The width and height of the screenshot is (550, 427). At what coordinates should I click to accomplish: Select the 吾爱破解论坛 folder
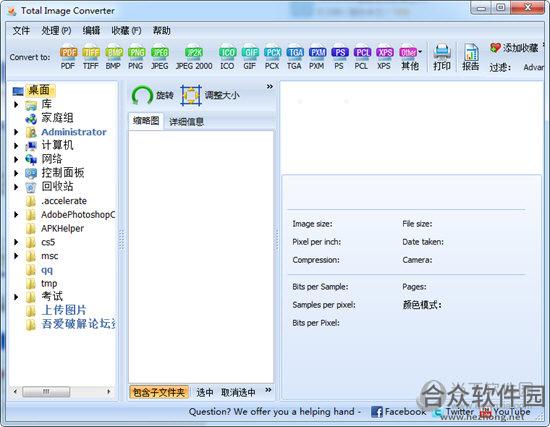(x=79, y=323)
